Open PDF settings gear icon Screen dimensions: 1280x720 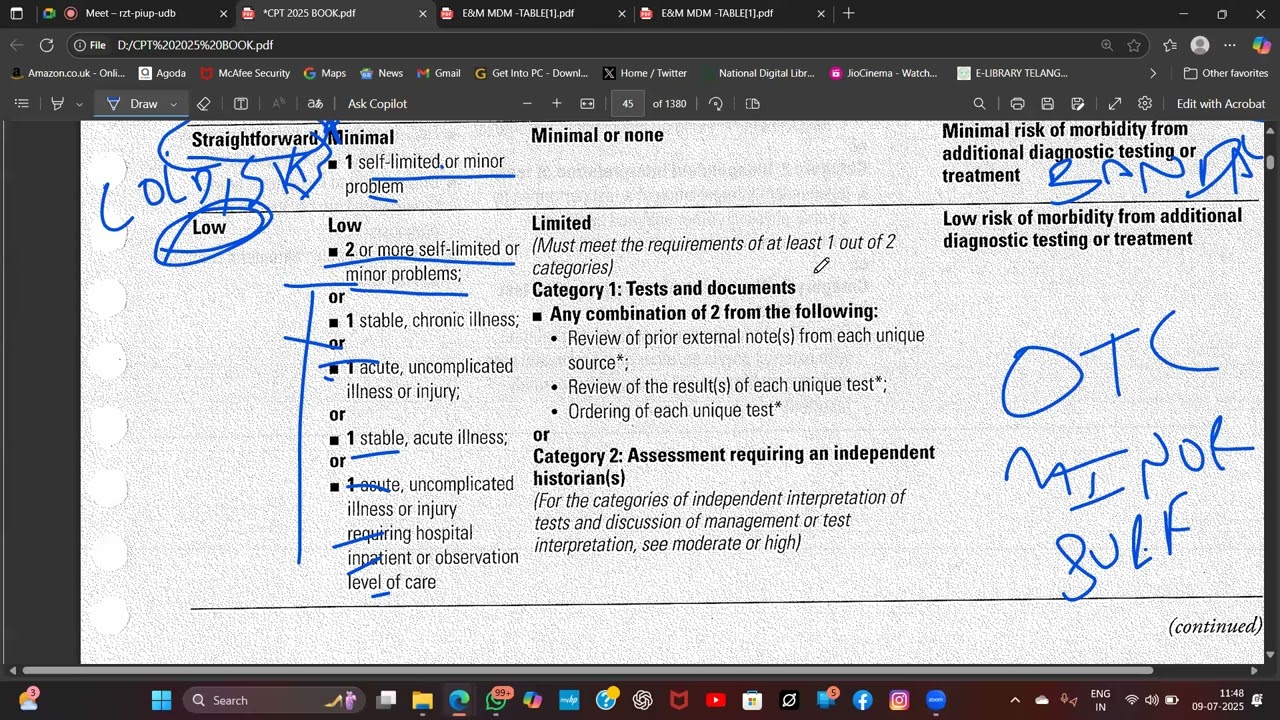(x=1145, y=104)
